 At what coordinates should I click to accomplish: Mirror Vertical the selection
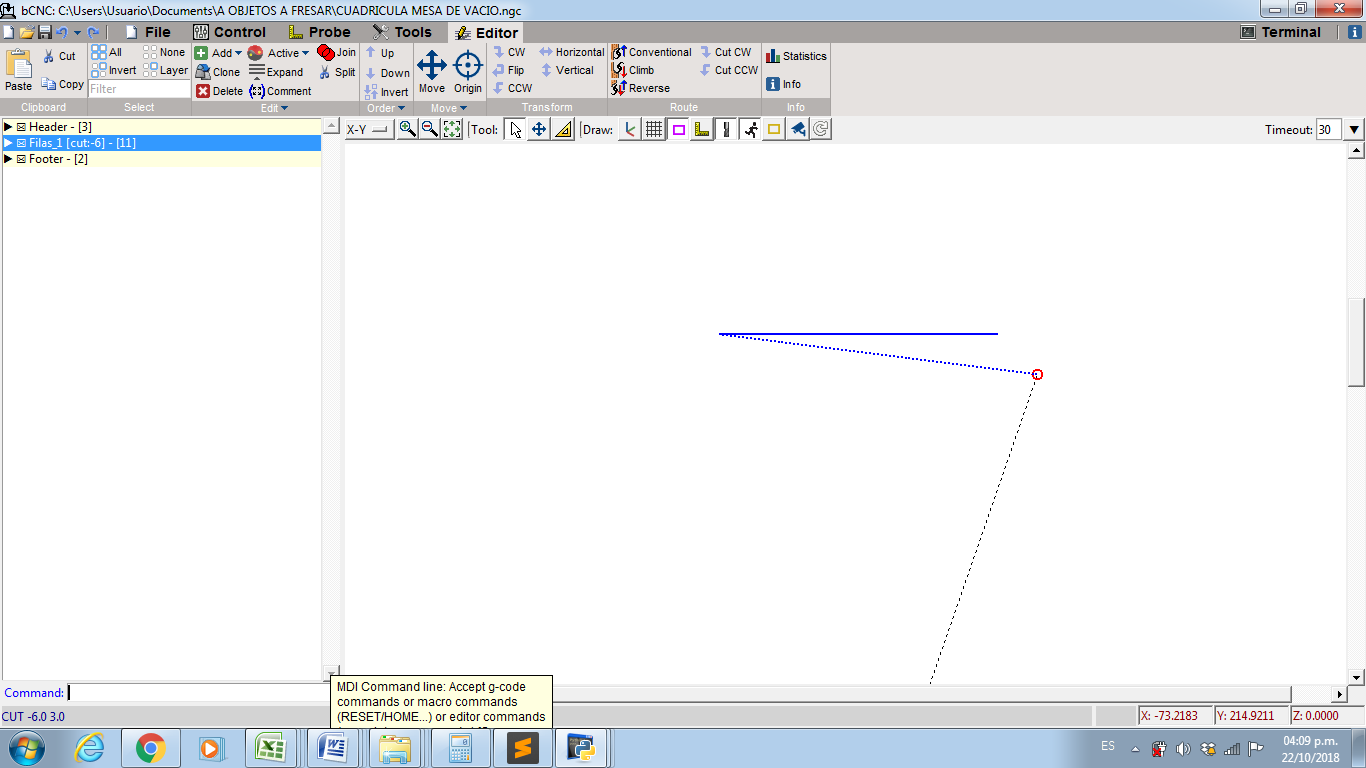point(567,70)
